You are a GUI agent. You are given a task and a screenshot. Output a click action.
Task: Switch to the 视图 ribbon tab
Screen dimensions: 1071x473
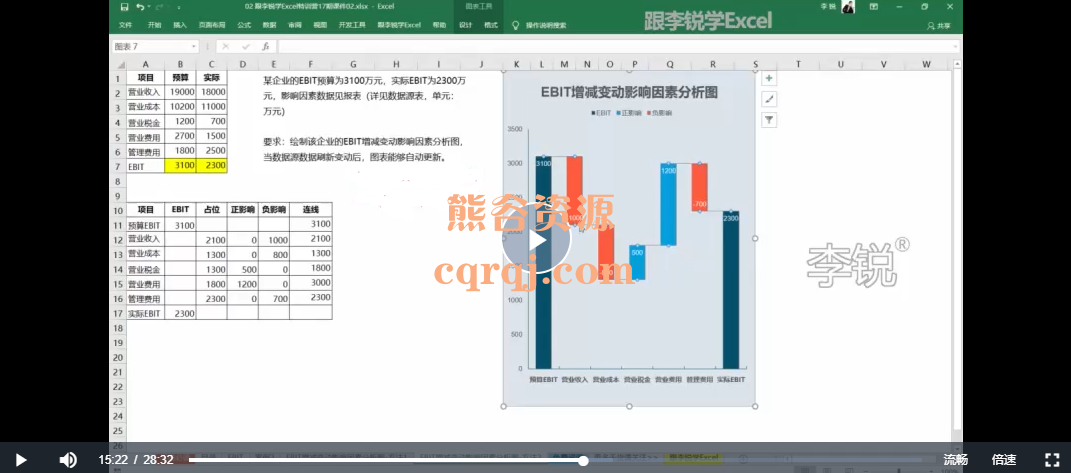320,25
